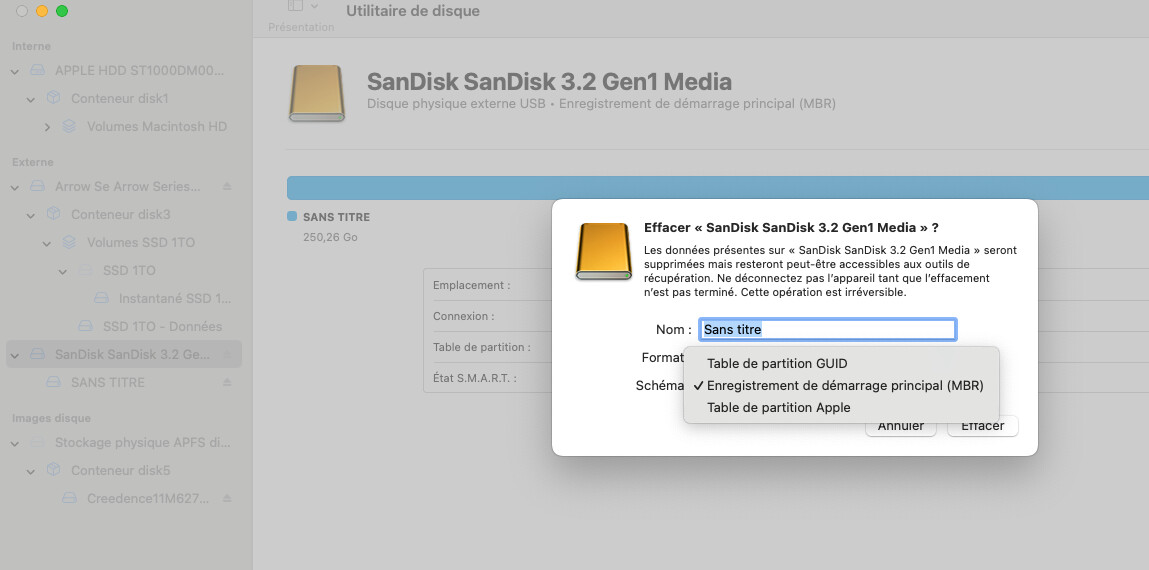This screenshot has height=570, width=1149.
Task: Click the Creedence11M627 volume icon
Action: point(70,497)
